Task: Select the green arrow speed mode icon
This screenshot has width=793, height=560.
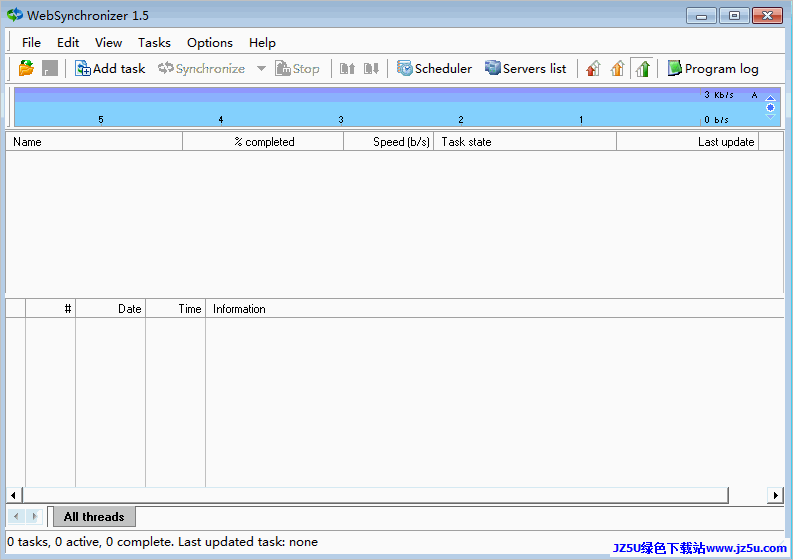Action: (642, 68)
